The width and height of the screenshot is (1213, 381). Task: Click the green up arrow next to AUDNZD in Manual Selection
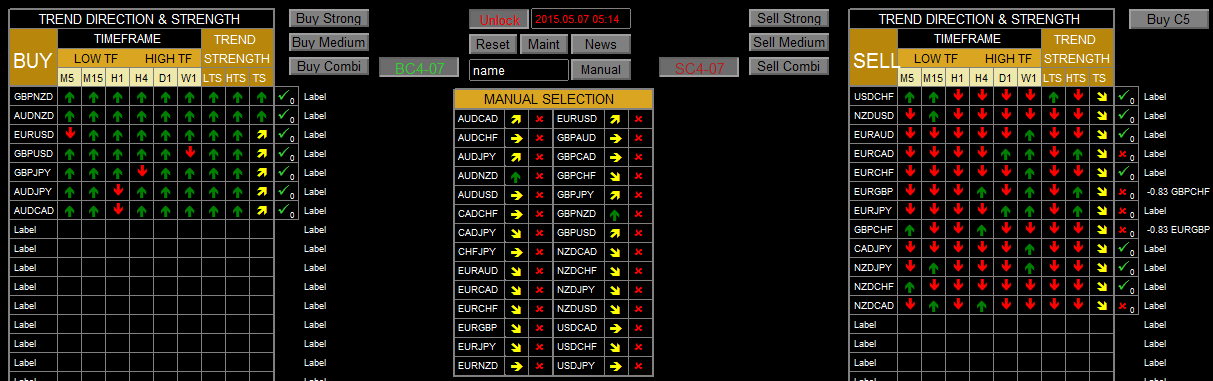(x=516, y=176)
